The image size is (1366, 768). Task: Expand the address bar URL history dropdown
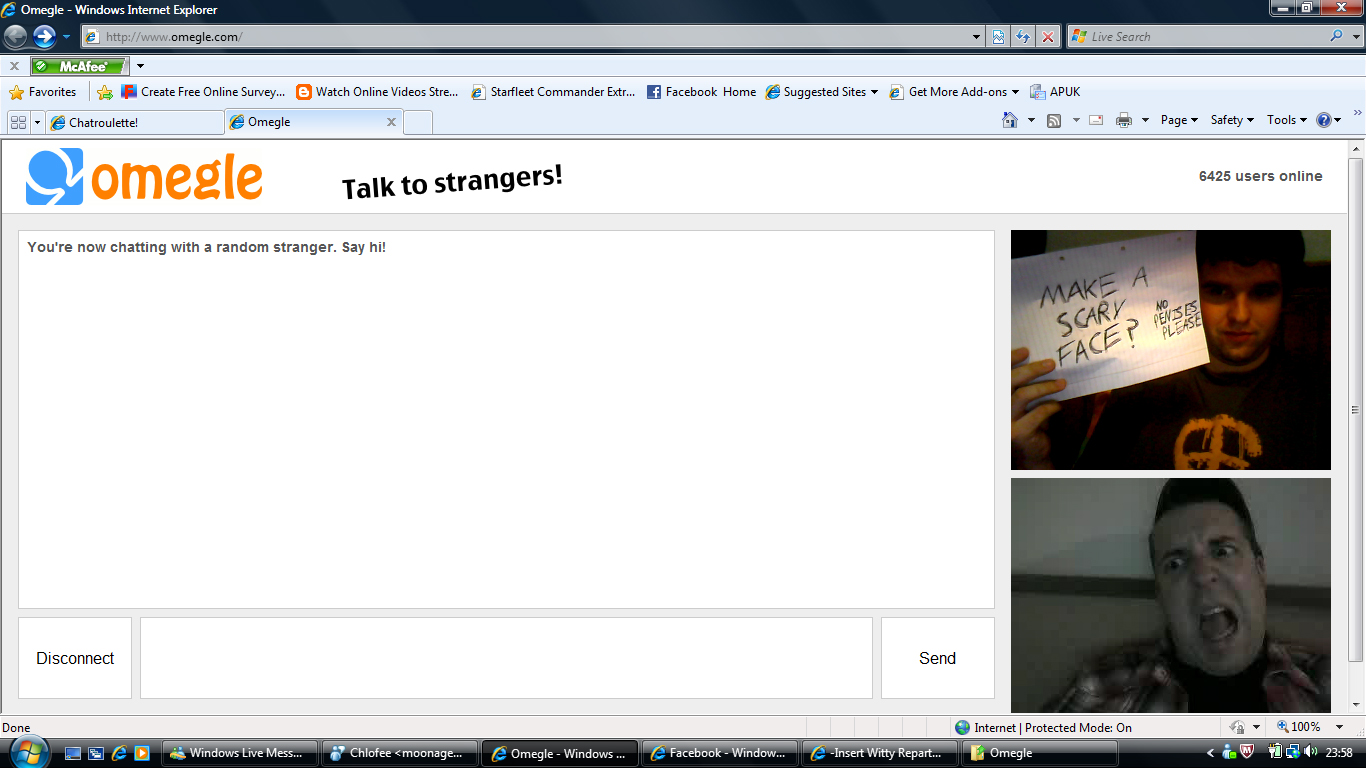(977, 37)
